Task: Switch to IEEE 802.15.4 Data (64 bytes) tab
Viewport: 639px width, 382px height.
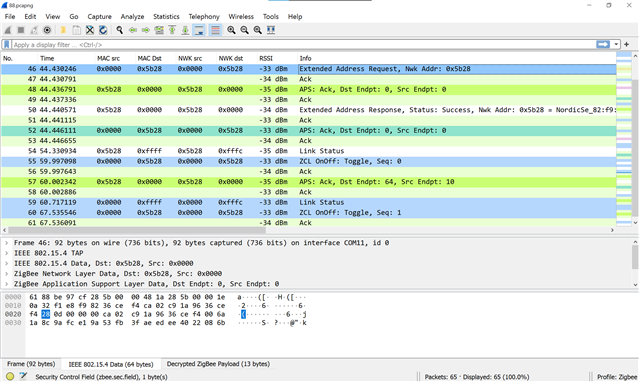Action: pyautogui.click(x=111, y=364)
